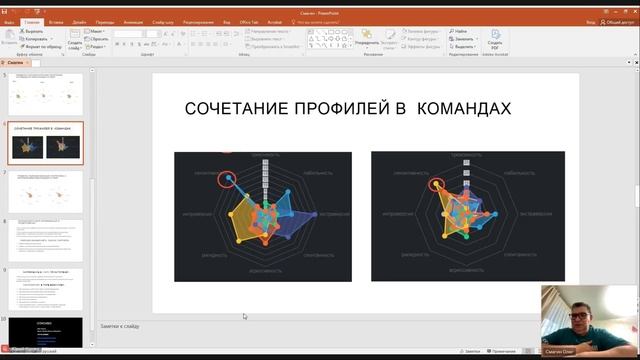Open the font size combo box

point(153,34)
